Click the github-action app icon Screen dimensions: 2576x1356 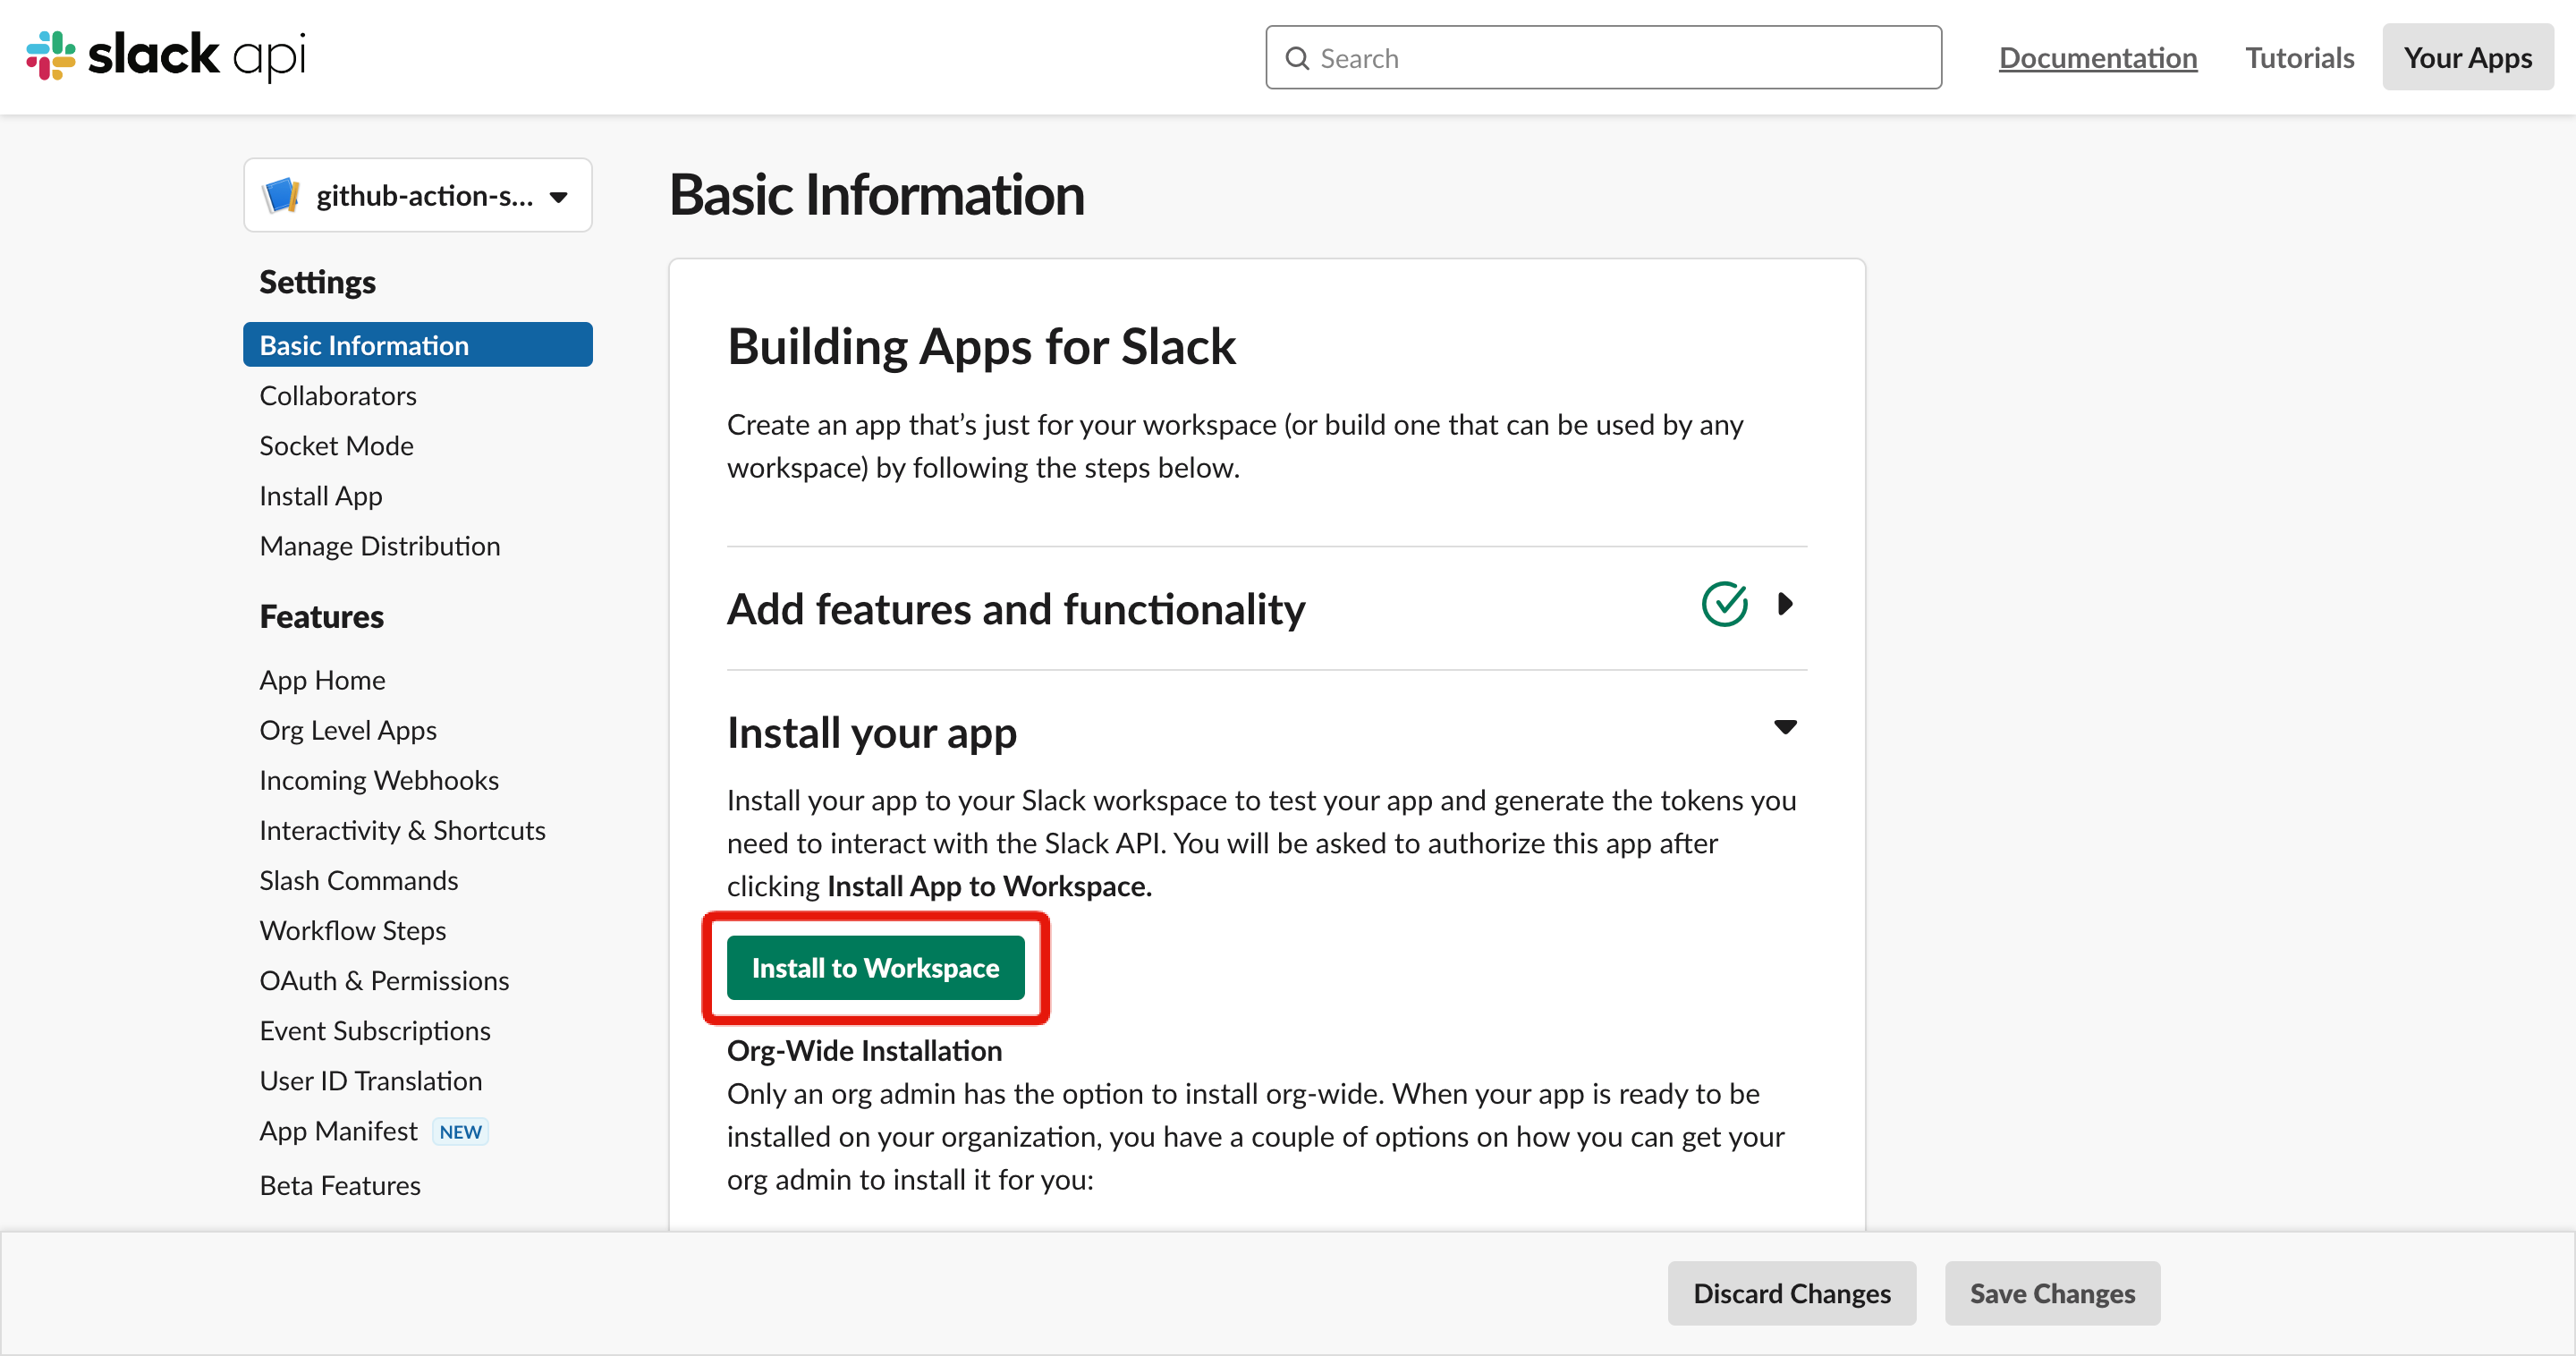[x=281, y=195]
